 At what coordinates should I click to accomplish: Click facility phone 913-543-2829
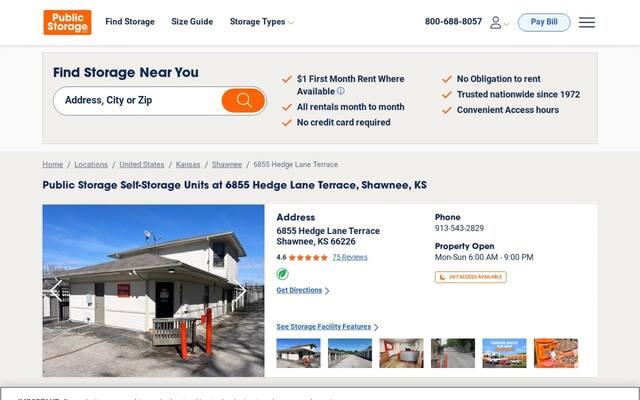459,228
